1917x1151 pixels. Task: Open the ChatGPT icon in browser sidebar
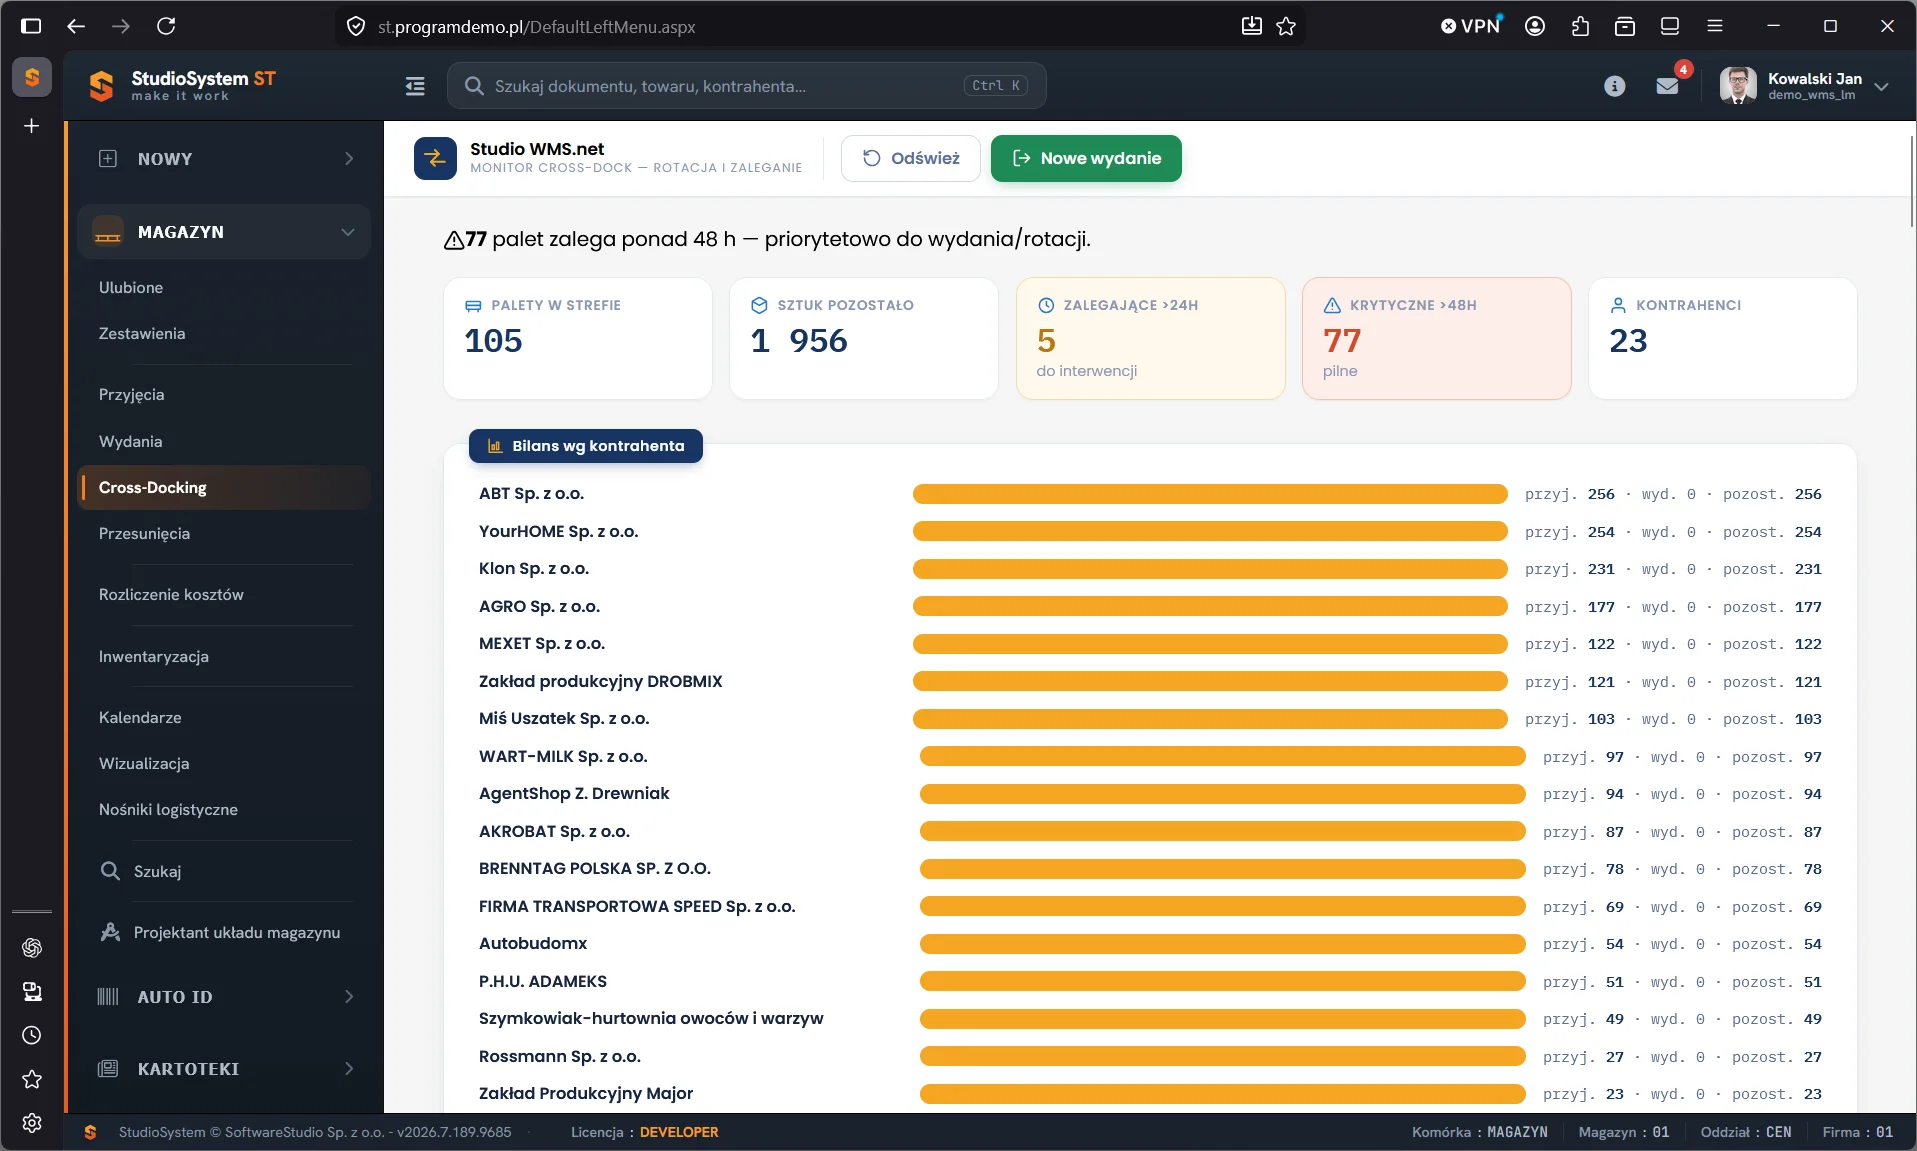(x=32, y=947)
